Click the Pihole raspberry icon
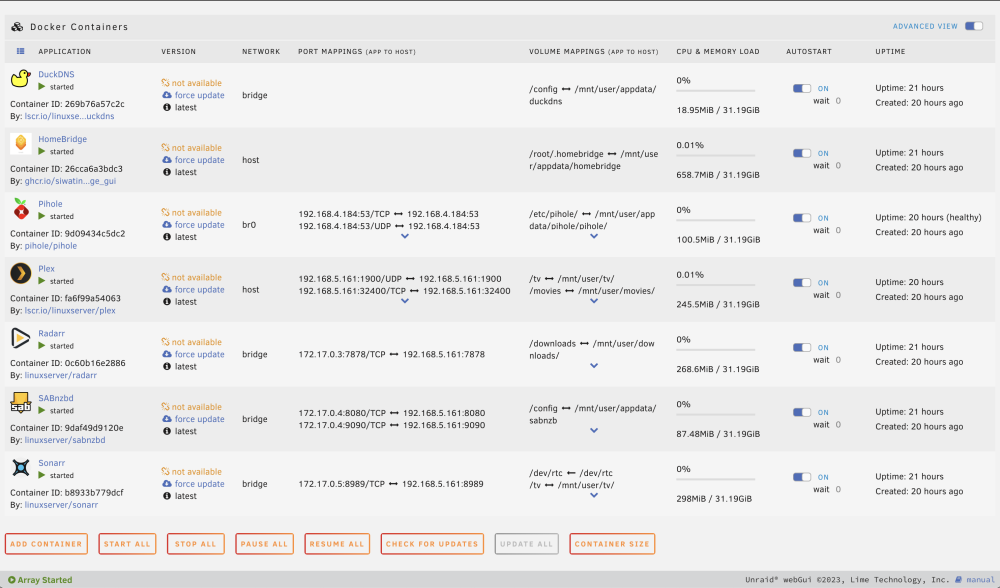This screenshot has height=588, width=1000. 20,208
